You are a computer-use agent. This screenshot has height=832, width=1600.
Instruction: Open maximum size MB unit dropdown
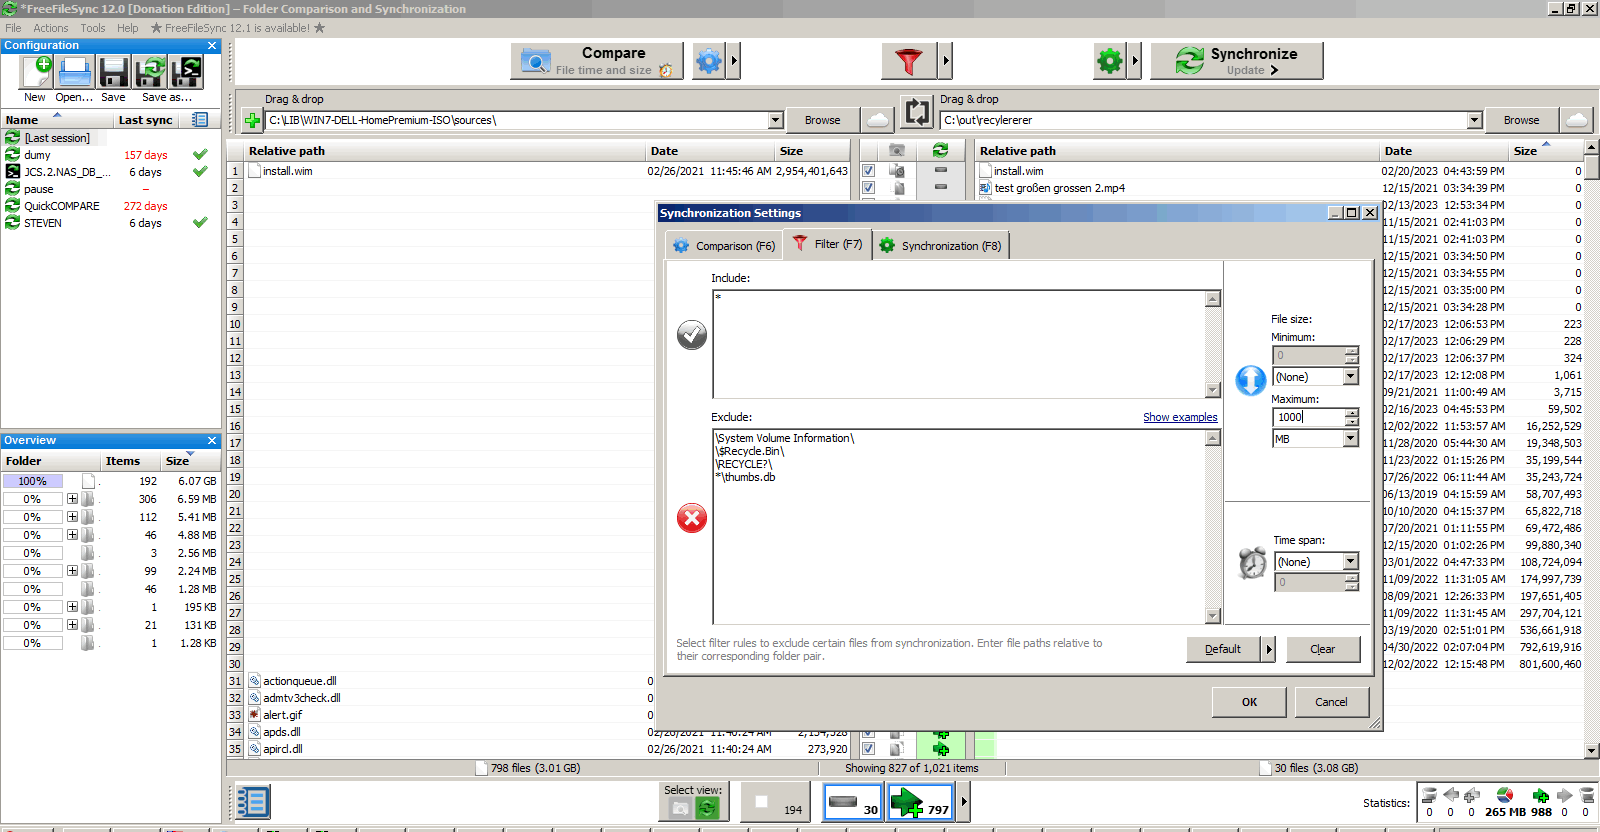coord(1350,439)
